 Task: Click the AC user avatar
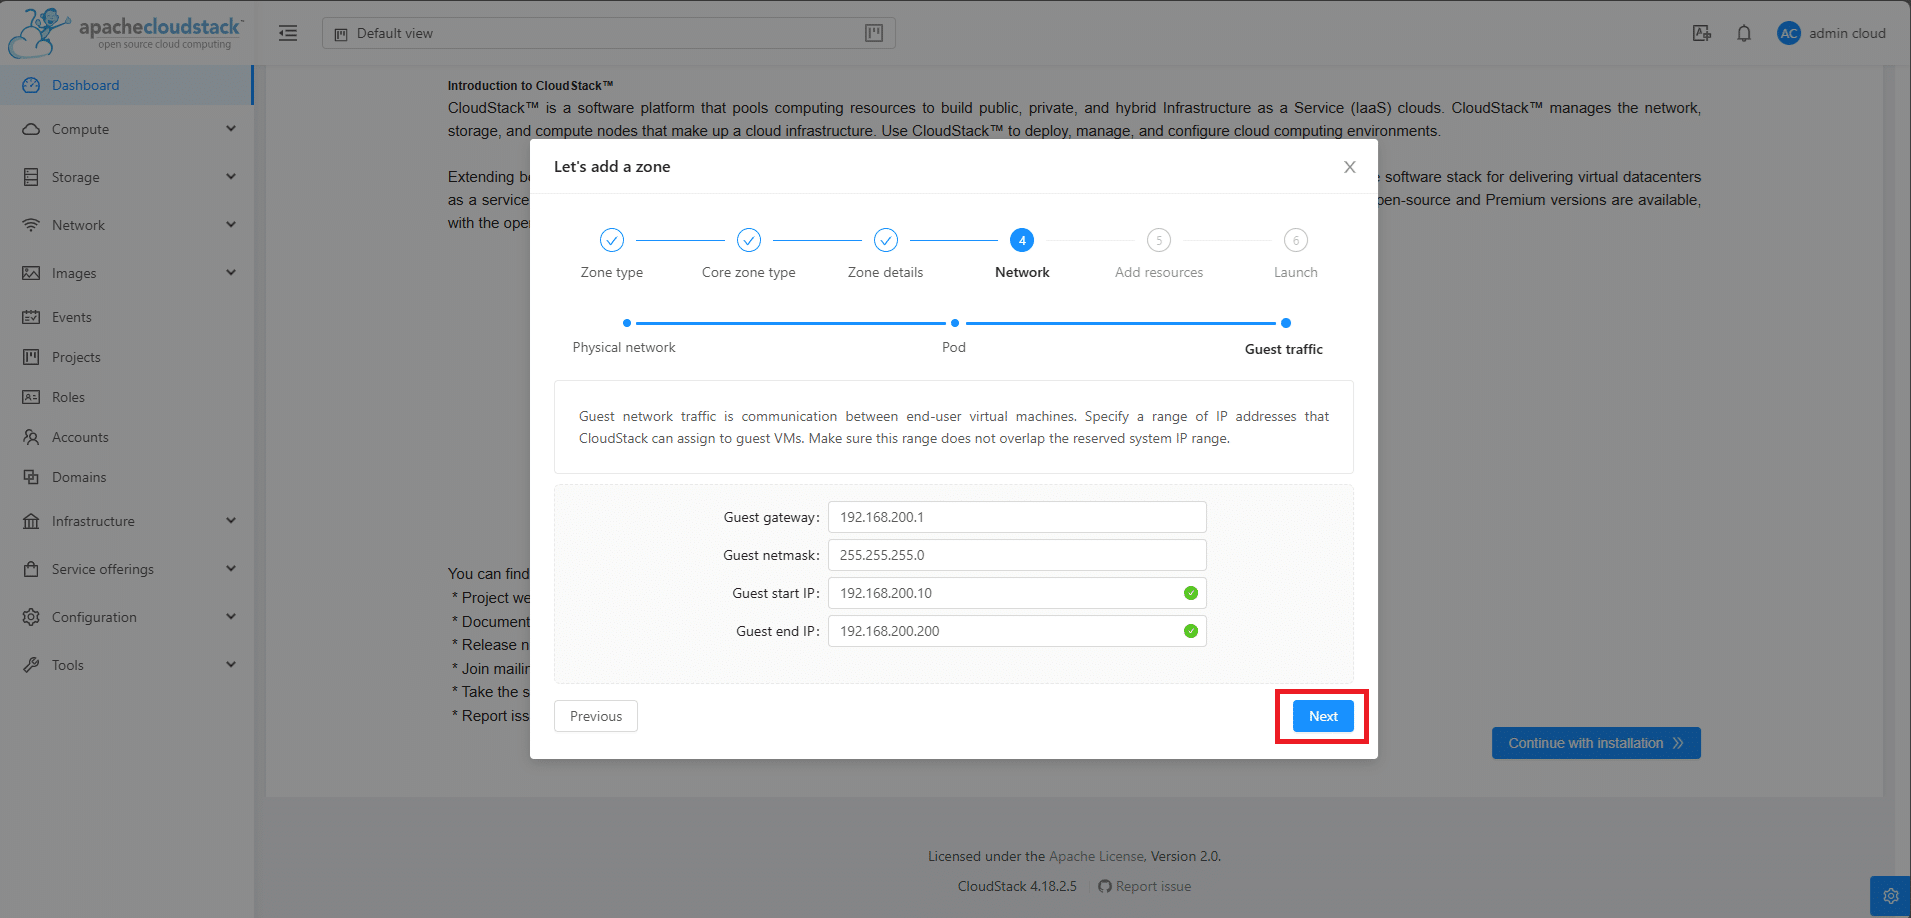[1789, 33]
